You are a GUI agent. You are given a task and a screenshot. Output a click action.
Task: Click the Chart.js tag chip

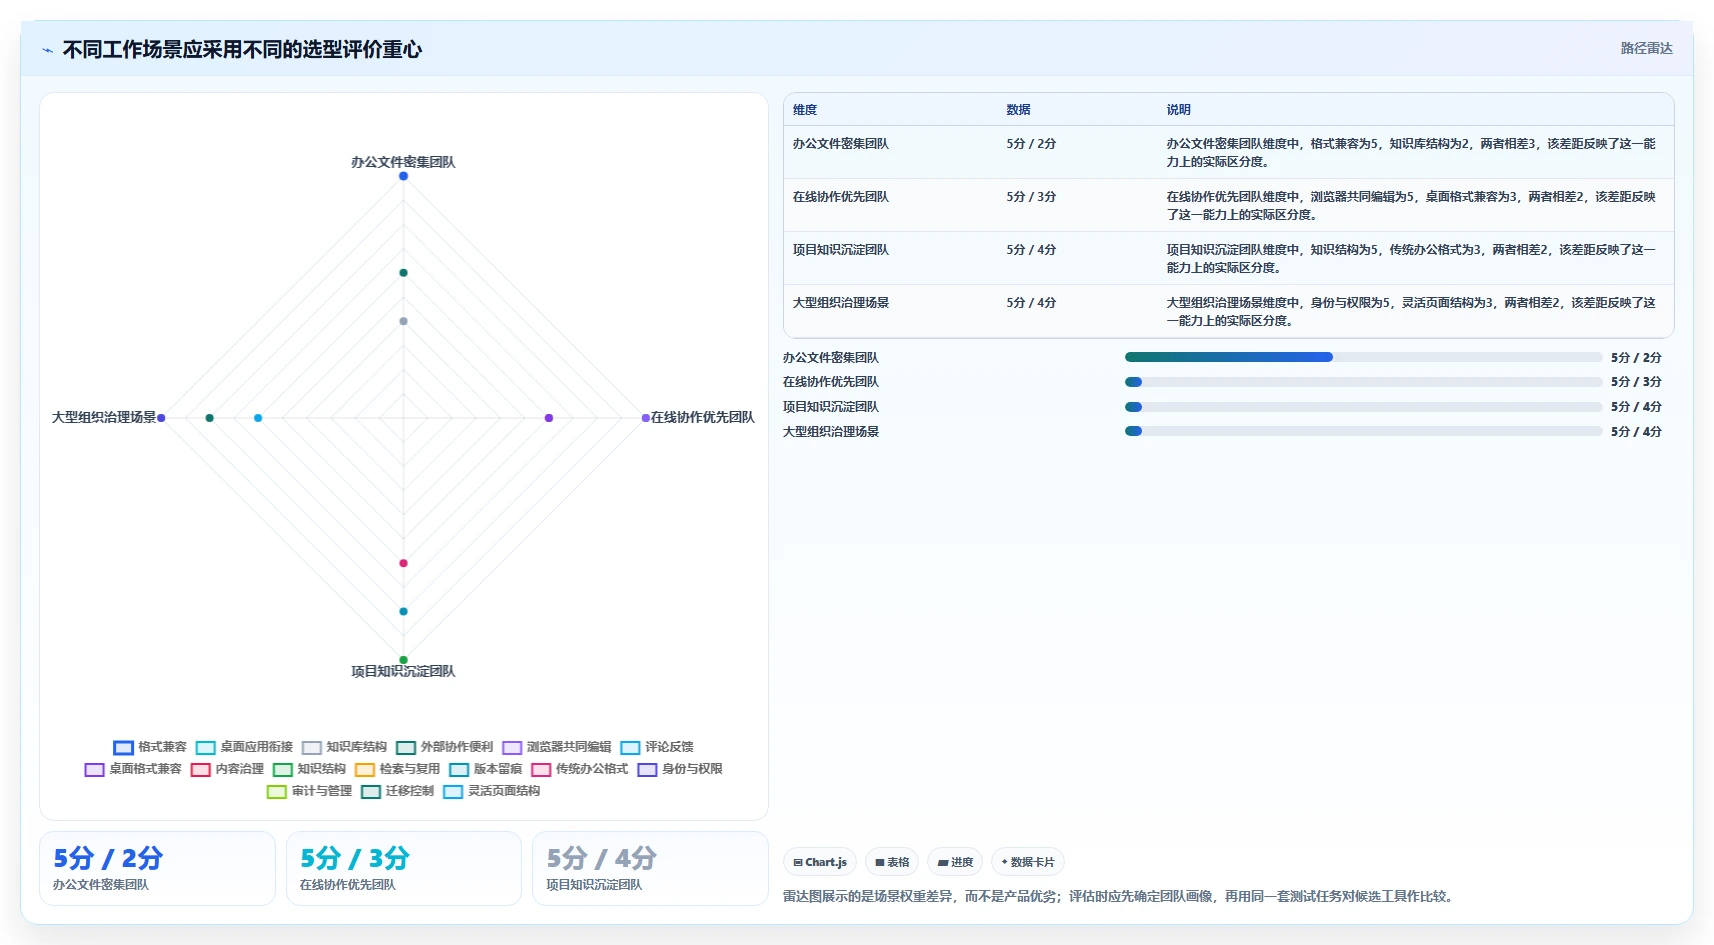point(820,862)
